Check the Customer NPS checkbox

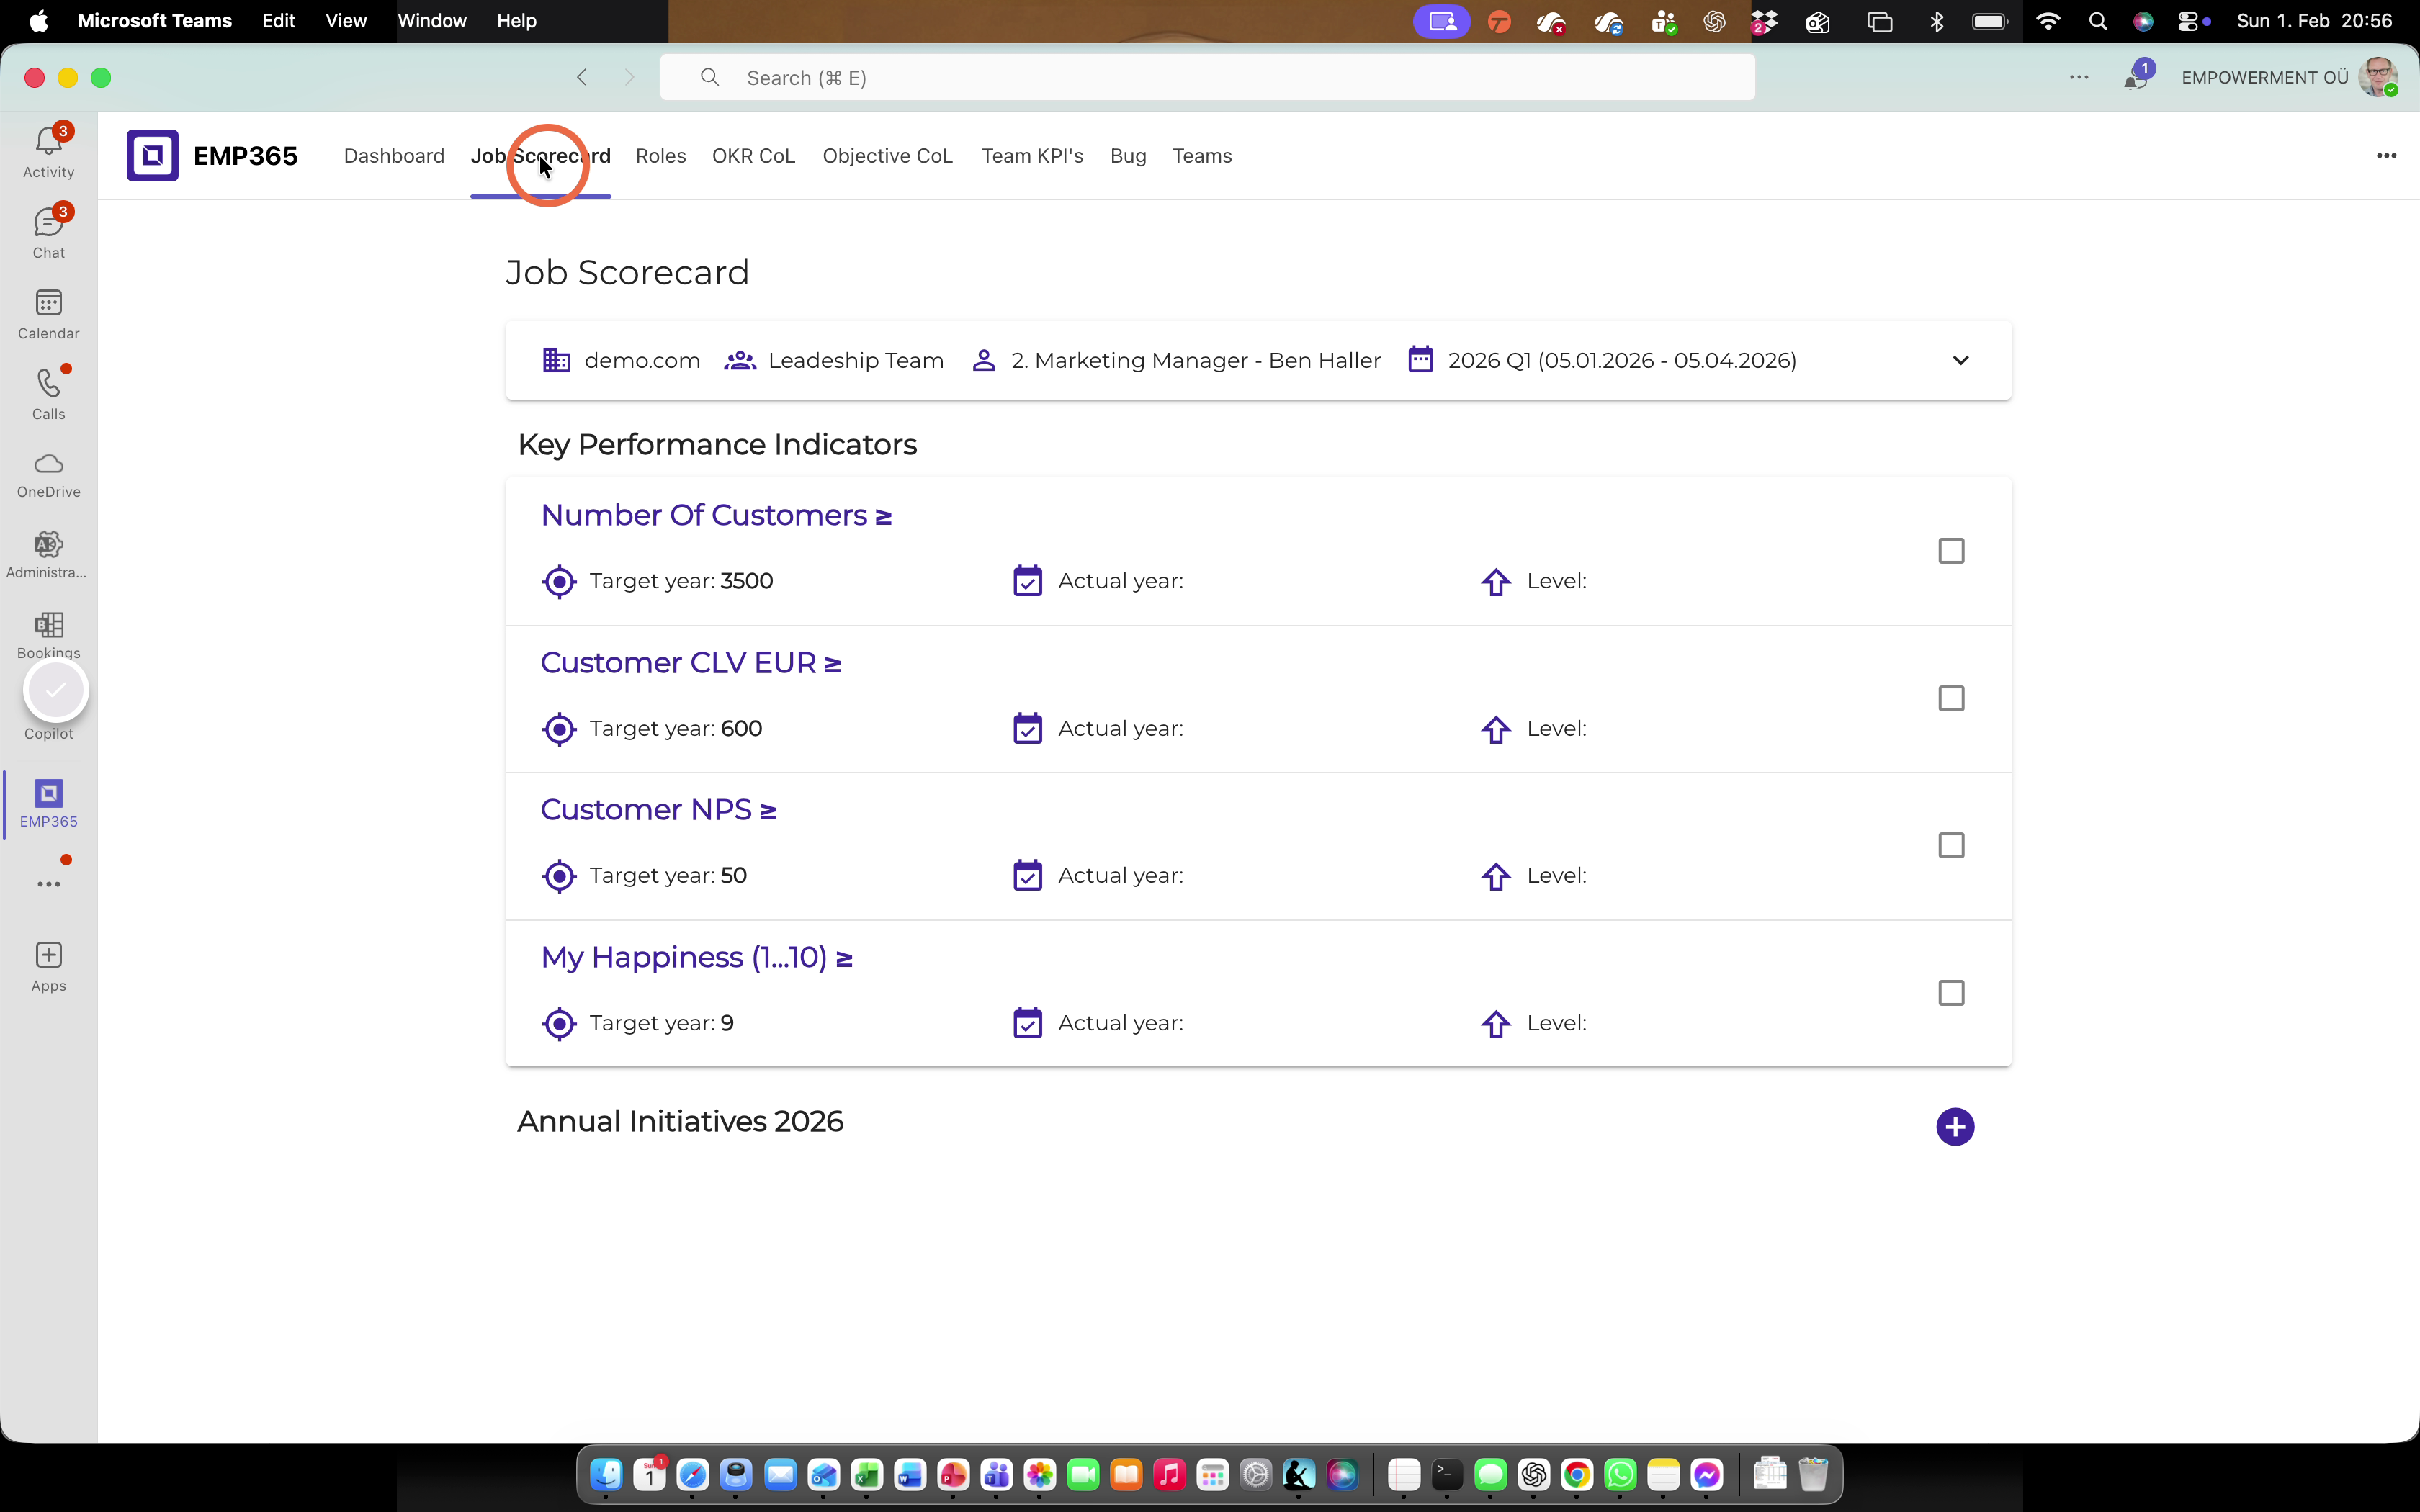(1951, 845)
